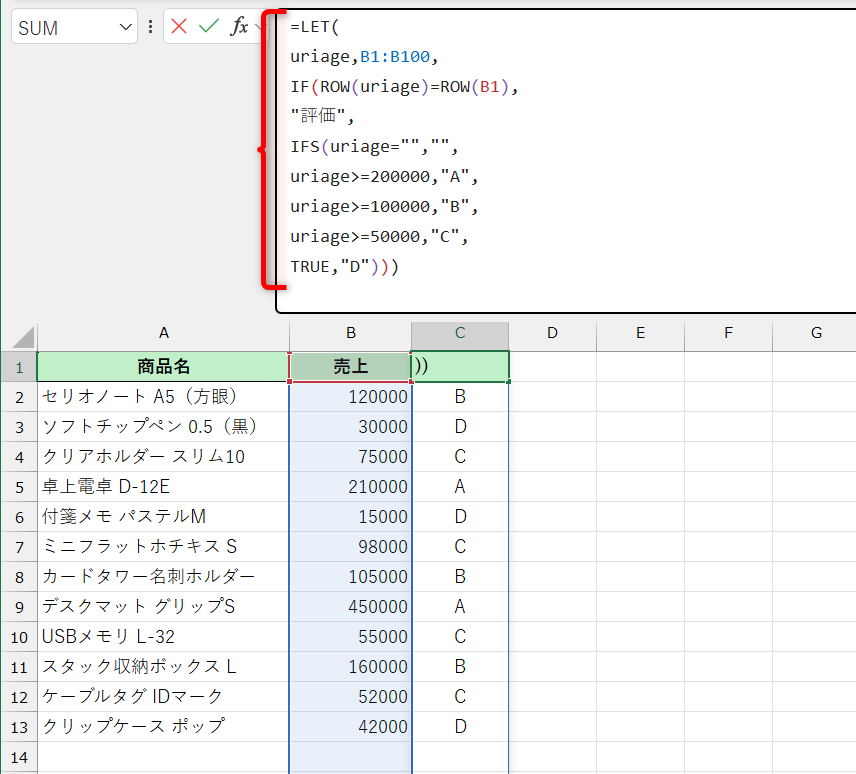The height and width of the screenshot is (774, 856).
Task: Click cell B5 with value 210000
Action: point(350,486)
